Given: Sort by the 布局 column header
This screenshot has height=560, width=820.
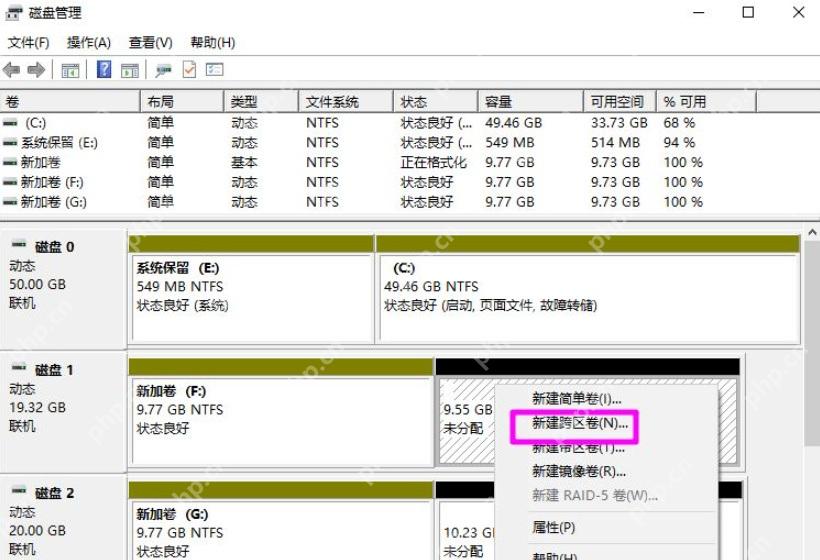Looking at the screenshot, I should coord(182,101).
